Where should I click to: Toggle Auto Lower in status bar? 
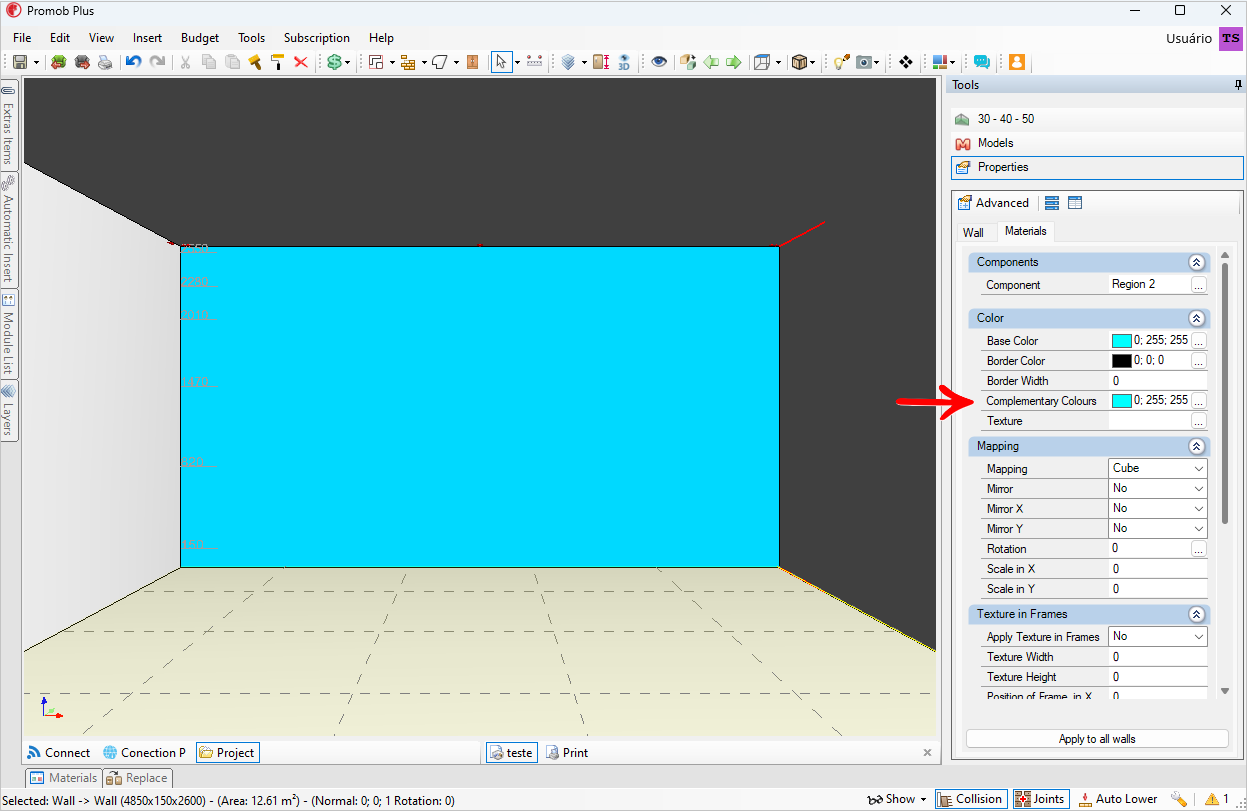(x=1118, y=799)
